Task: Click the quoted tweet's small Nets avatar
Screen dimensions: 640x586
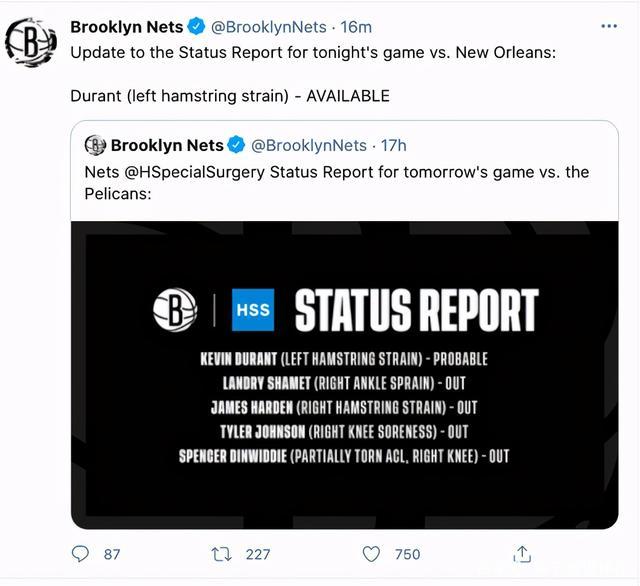Action: tap(95, 146)
